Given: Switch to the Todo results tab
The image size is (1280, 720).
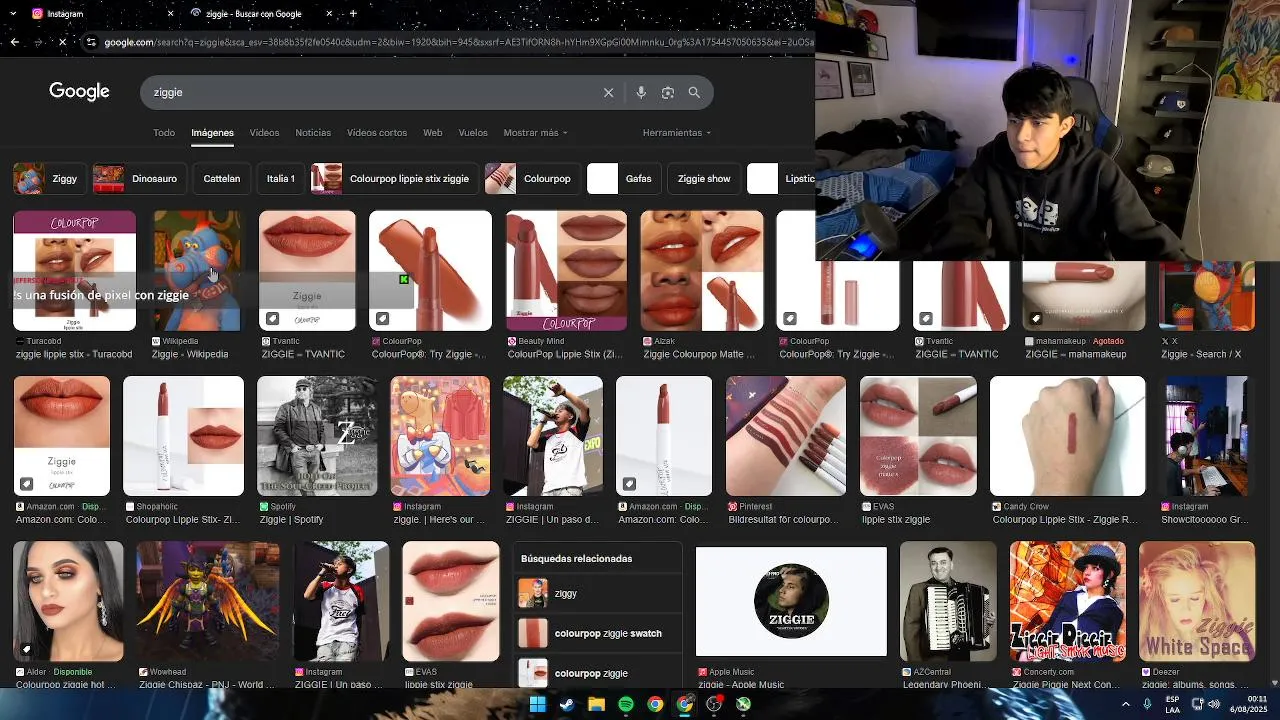Looking at the screenshot, I should 164,133.
